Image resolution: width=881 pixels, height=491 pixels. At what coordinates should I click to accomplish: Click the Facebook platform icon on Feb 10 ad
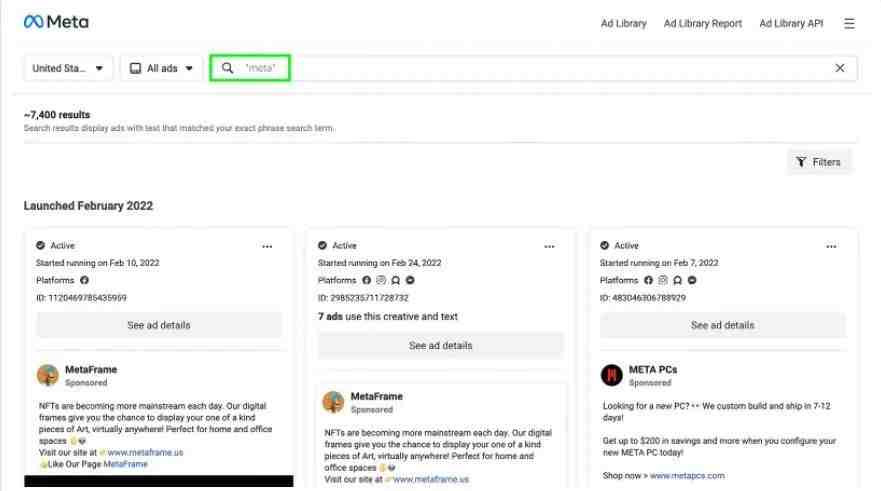pos(84,280)
